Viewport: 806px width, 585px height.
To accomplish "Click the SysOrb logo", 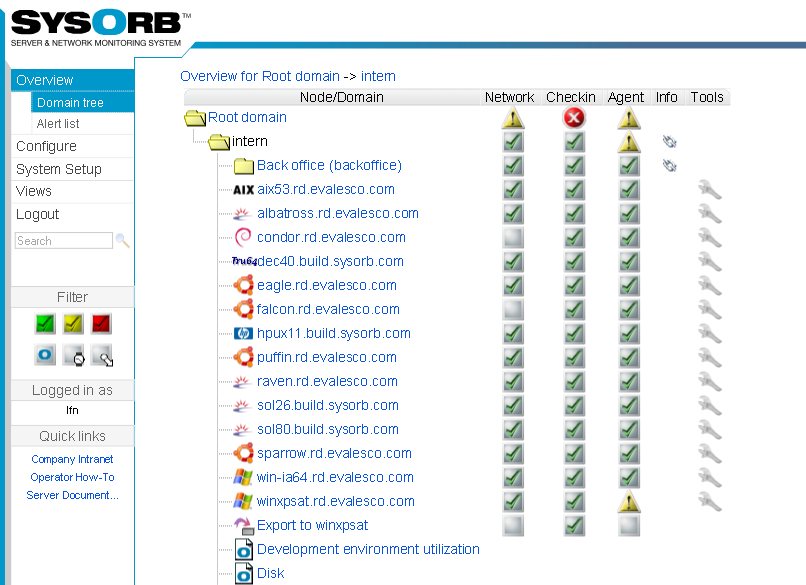I will point(100,28).
